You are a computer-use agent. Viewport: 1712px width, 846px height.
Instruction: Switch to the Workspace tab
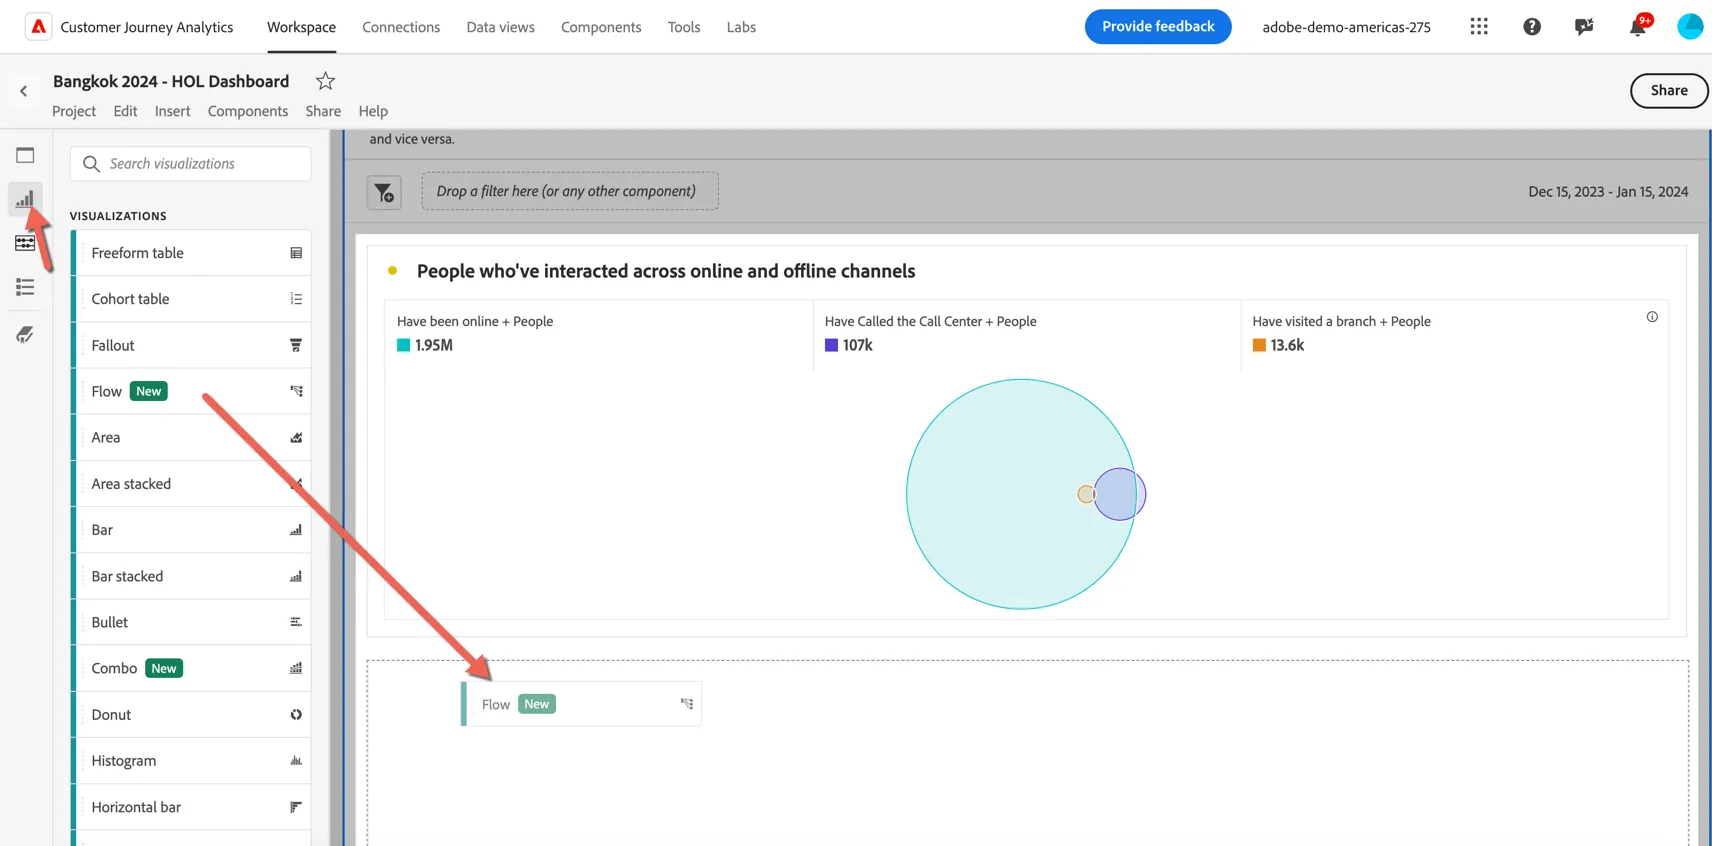pyautogui.click(x=301, y=27)
